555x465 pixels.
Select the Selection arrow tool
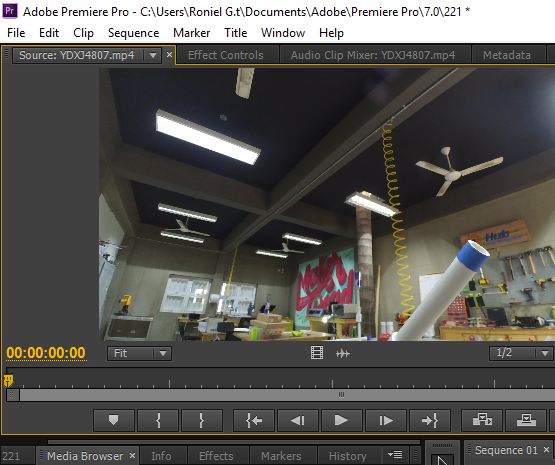tap(442, 460)
